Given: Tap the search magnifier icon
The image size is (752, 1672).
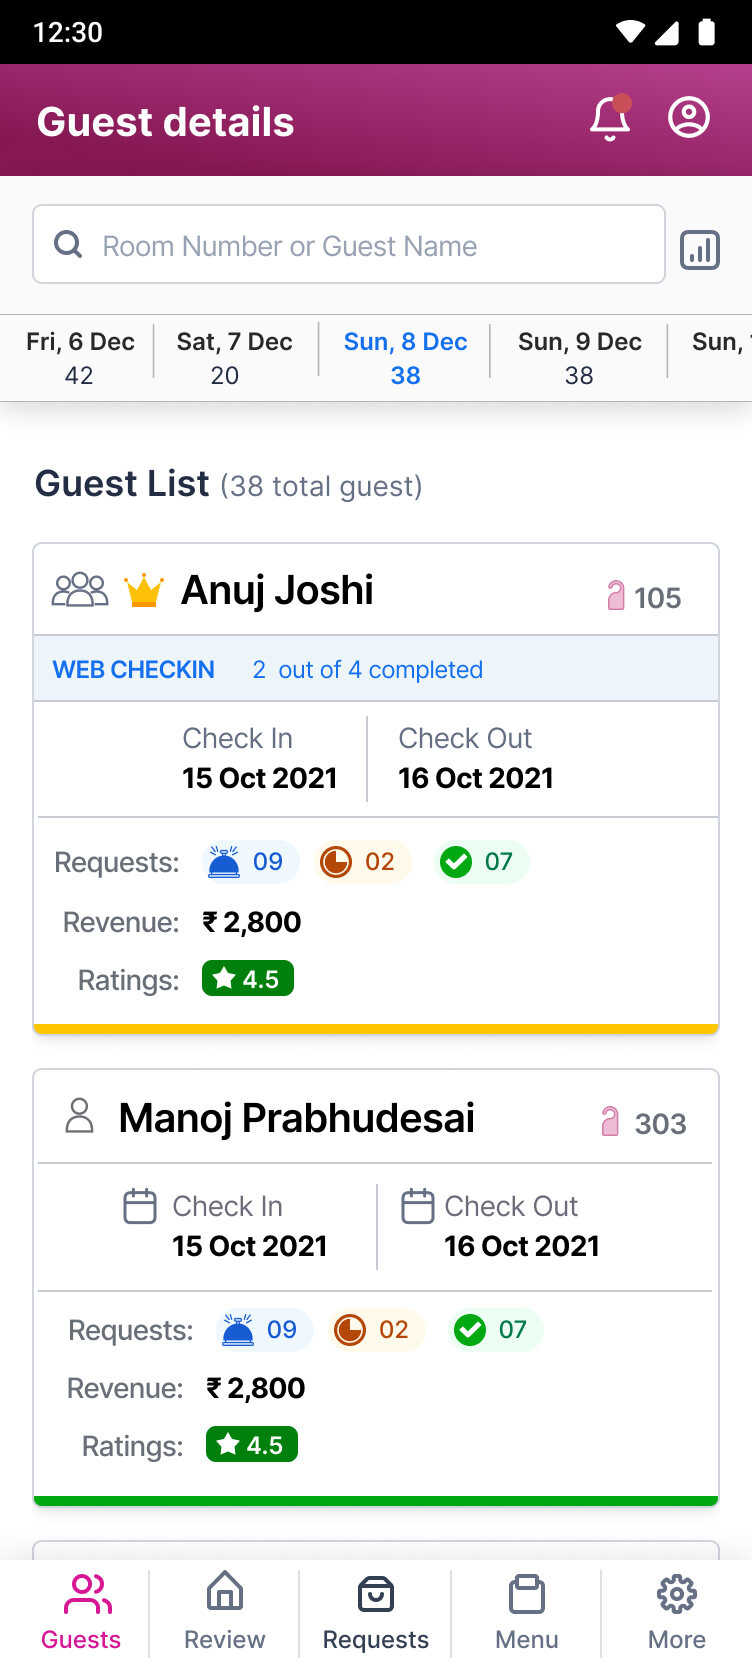Looking at the screenshot, I should click(x=68, y=245).
